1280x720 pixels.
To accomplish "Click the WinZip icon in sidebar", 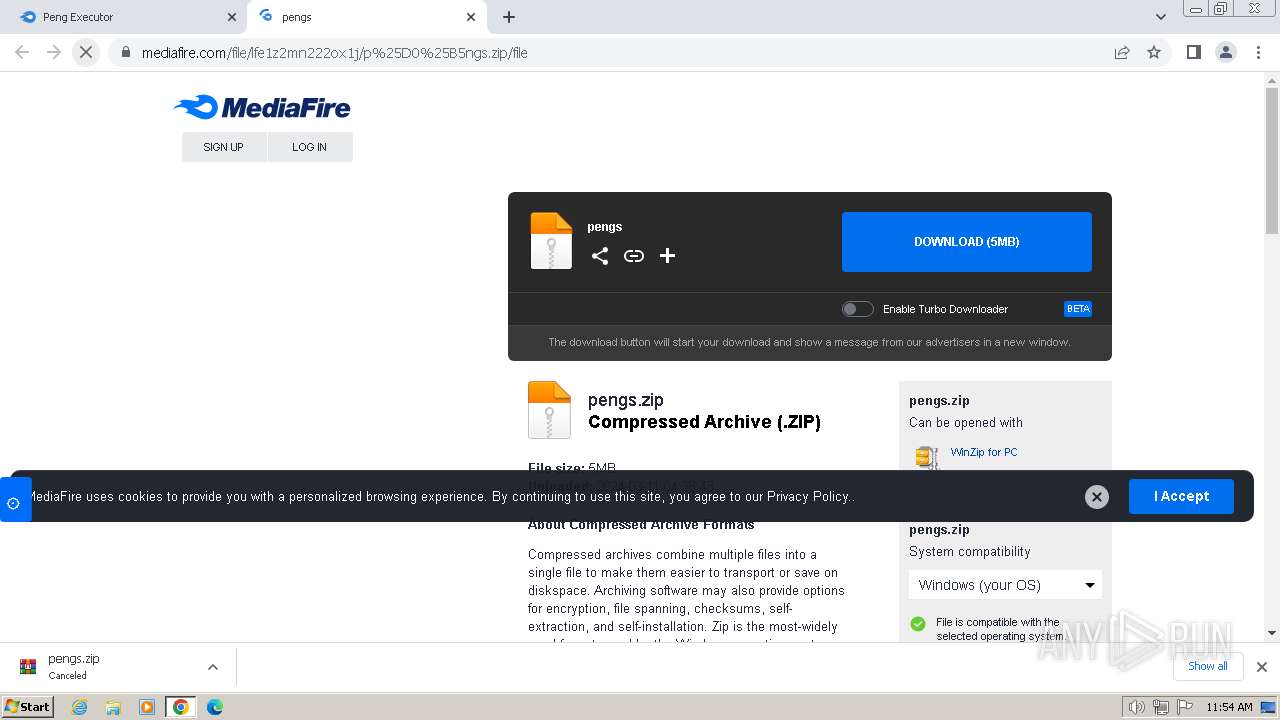I will click(927, 457).
